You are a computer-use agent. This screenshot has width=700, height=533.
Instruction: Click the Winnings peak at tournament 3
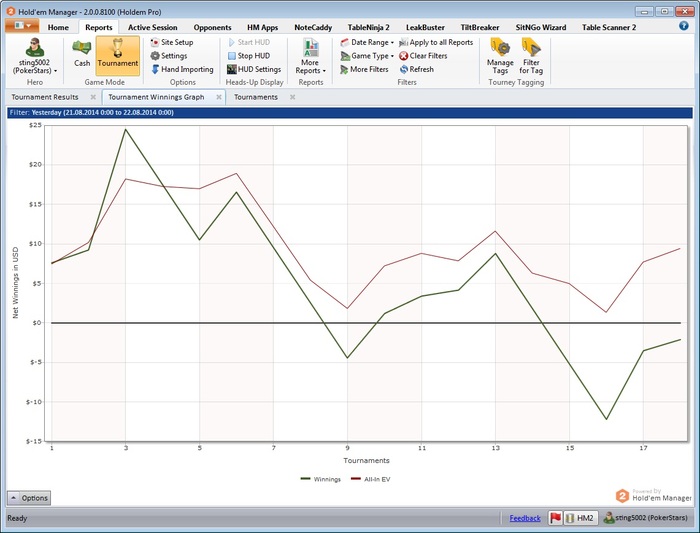(x=125, y=129)
